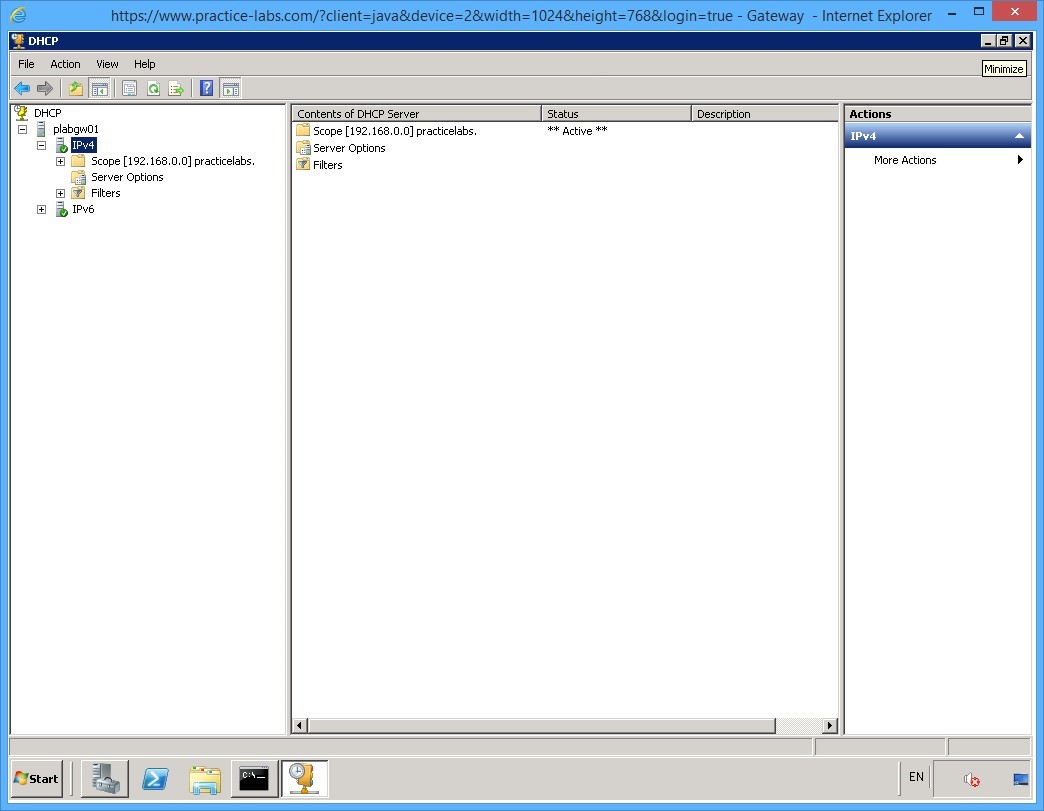Click the Export List toolbar icon
Image resolution: width=1044 pixels, height=811 pixels.
click(177, 88)
